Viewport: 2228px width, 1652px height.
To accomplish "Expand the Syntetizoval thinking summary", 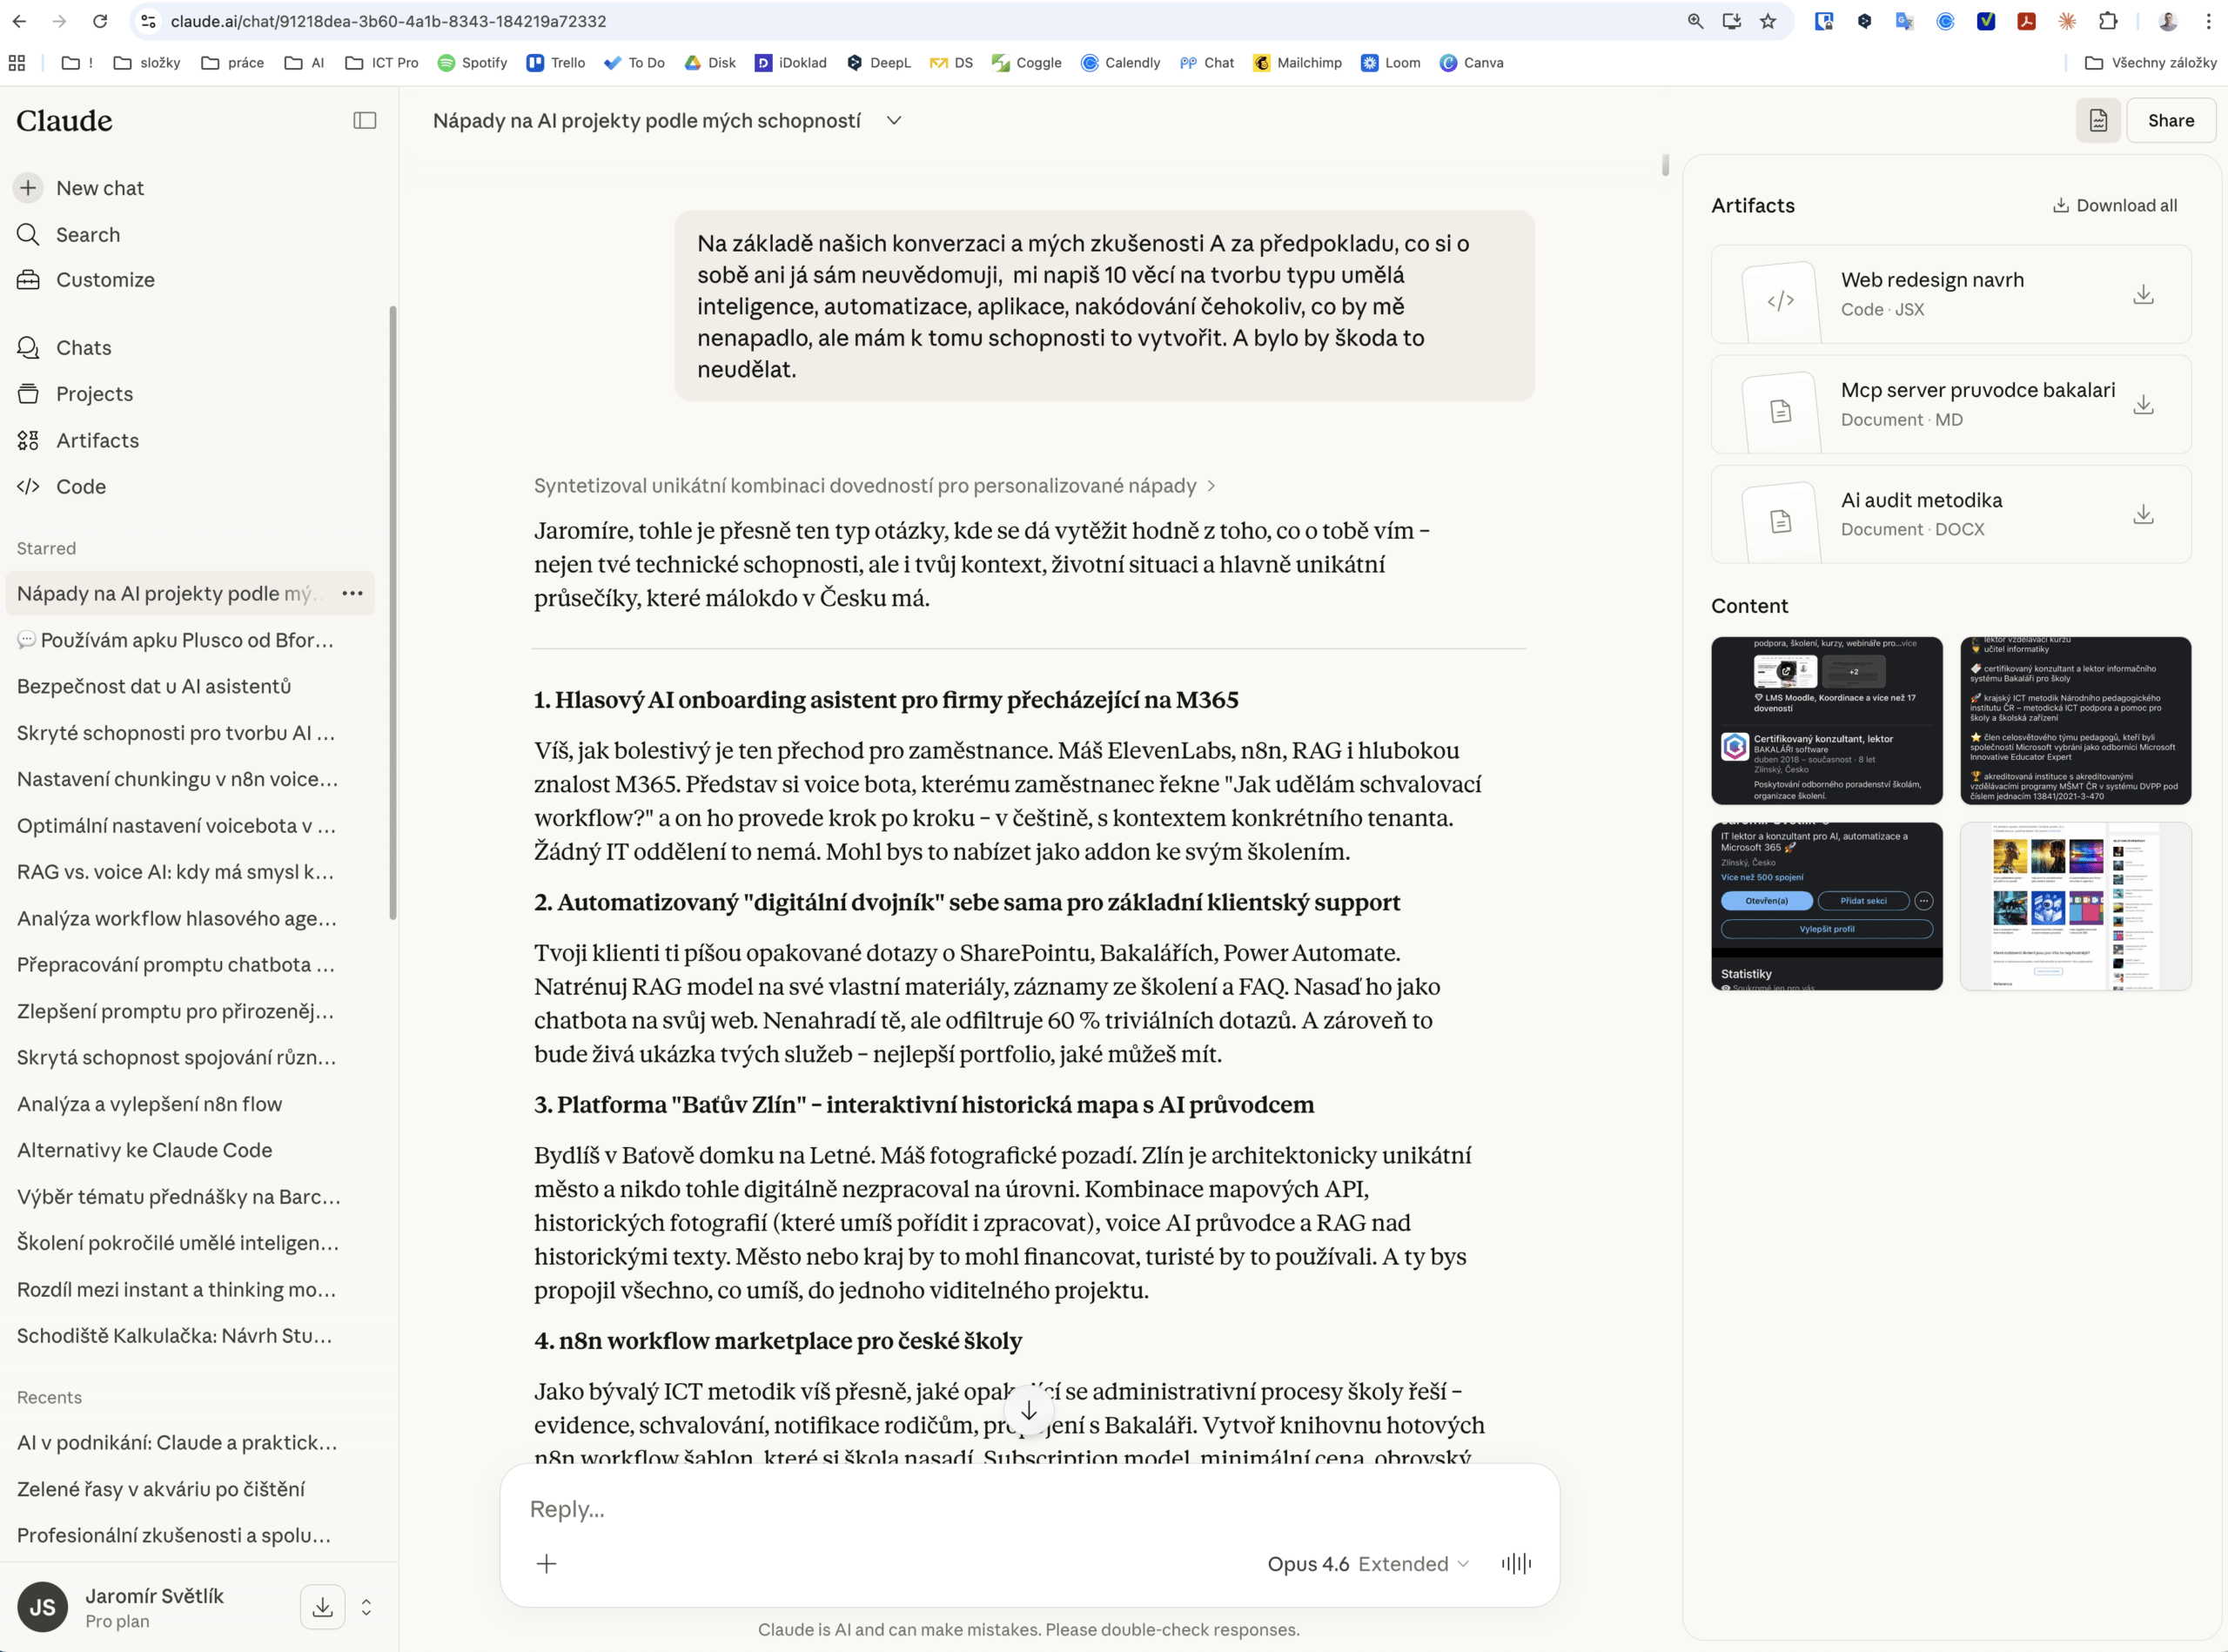I will (873, 485).
